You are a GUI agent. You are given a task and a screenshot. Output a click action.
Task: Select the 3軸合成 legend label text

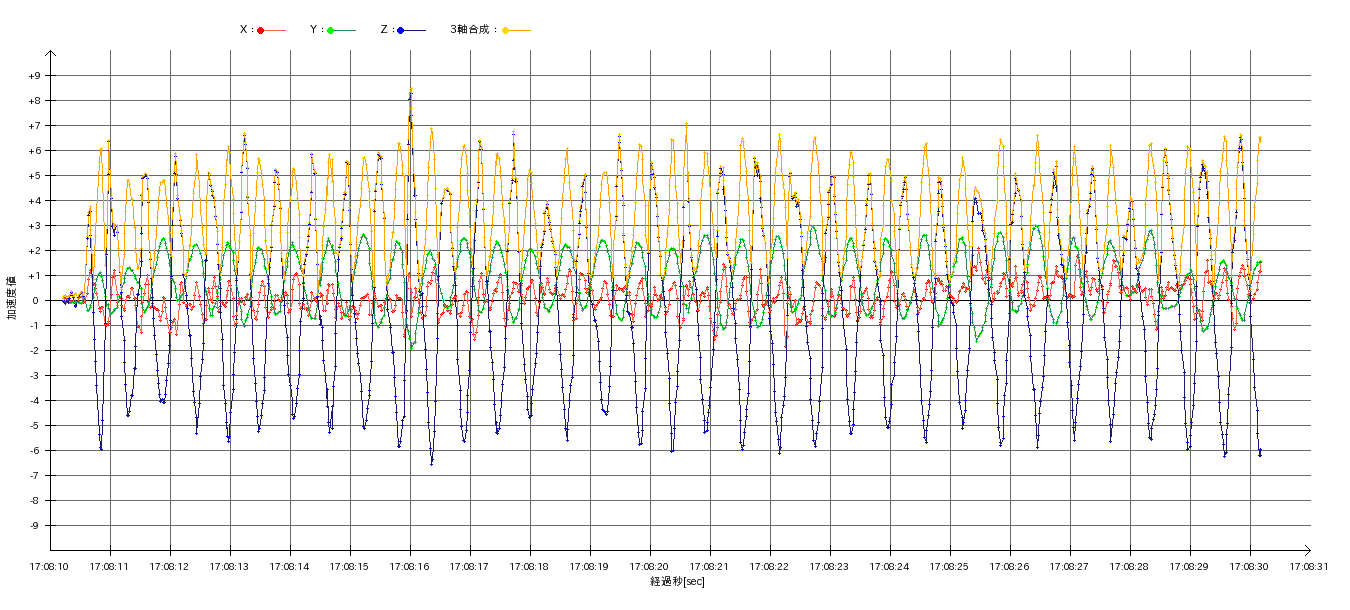coord(473,30)
